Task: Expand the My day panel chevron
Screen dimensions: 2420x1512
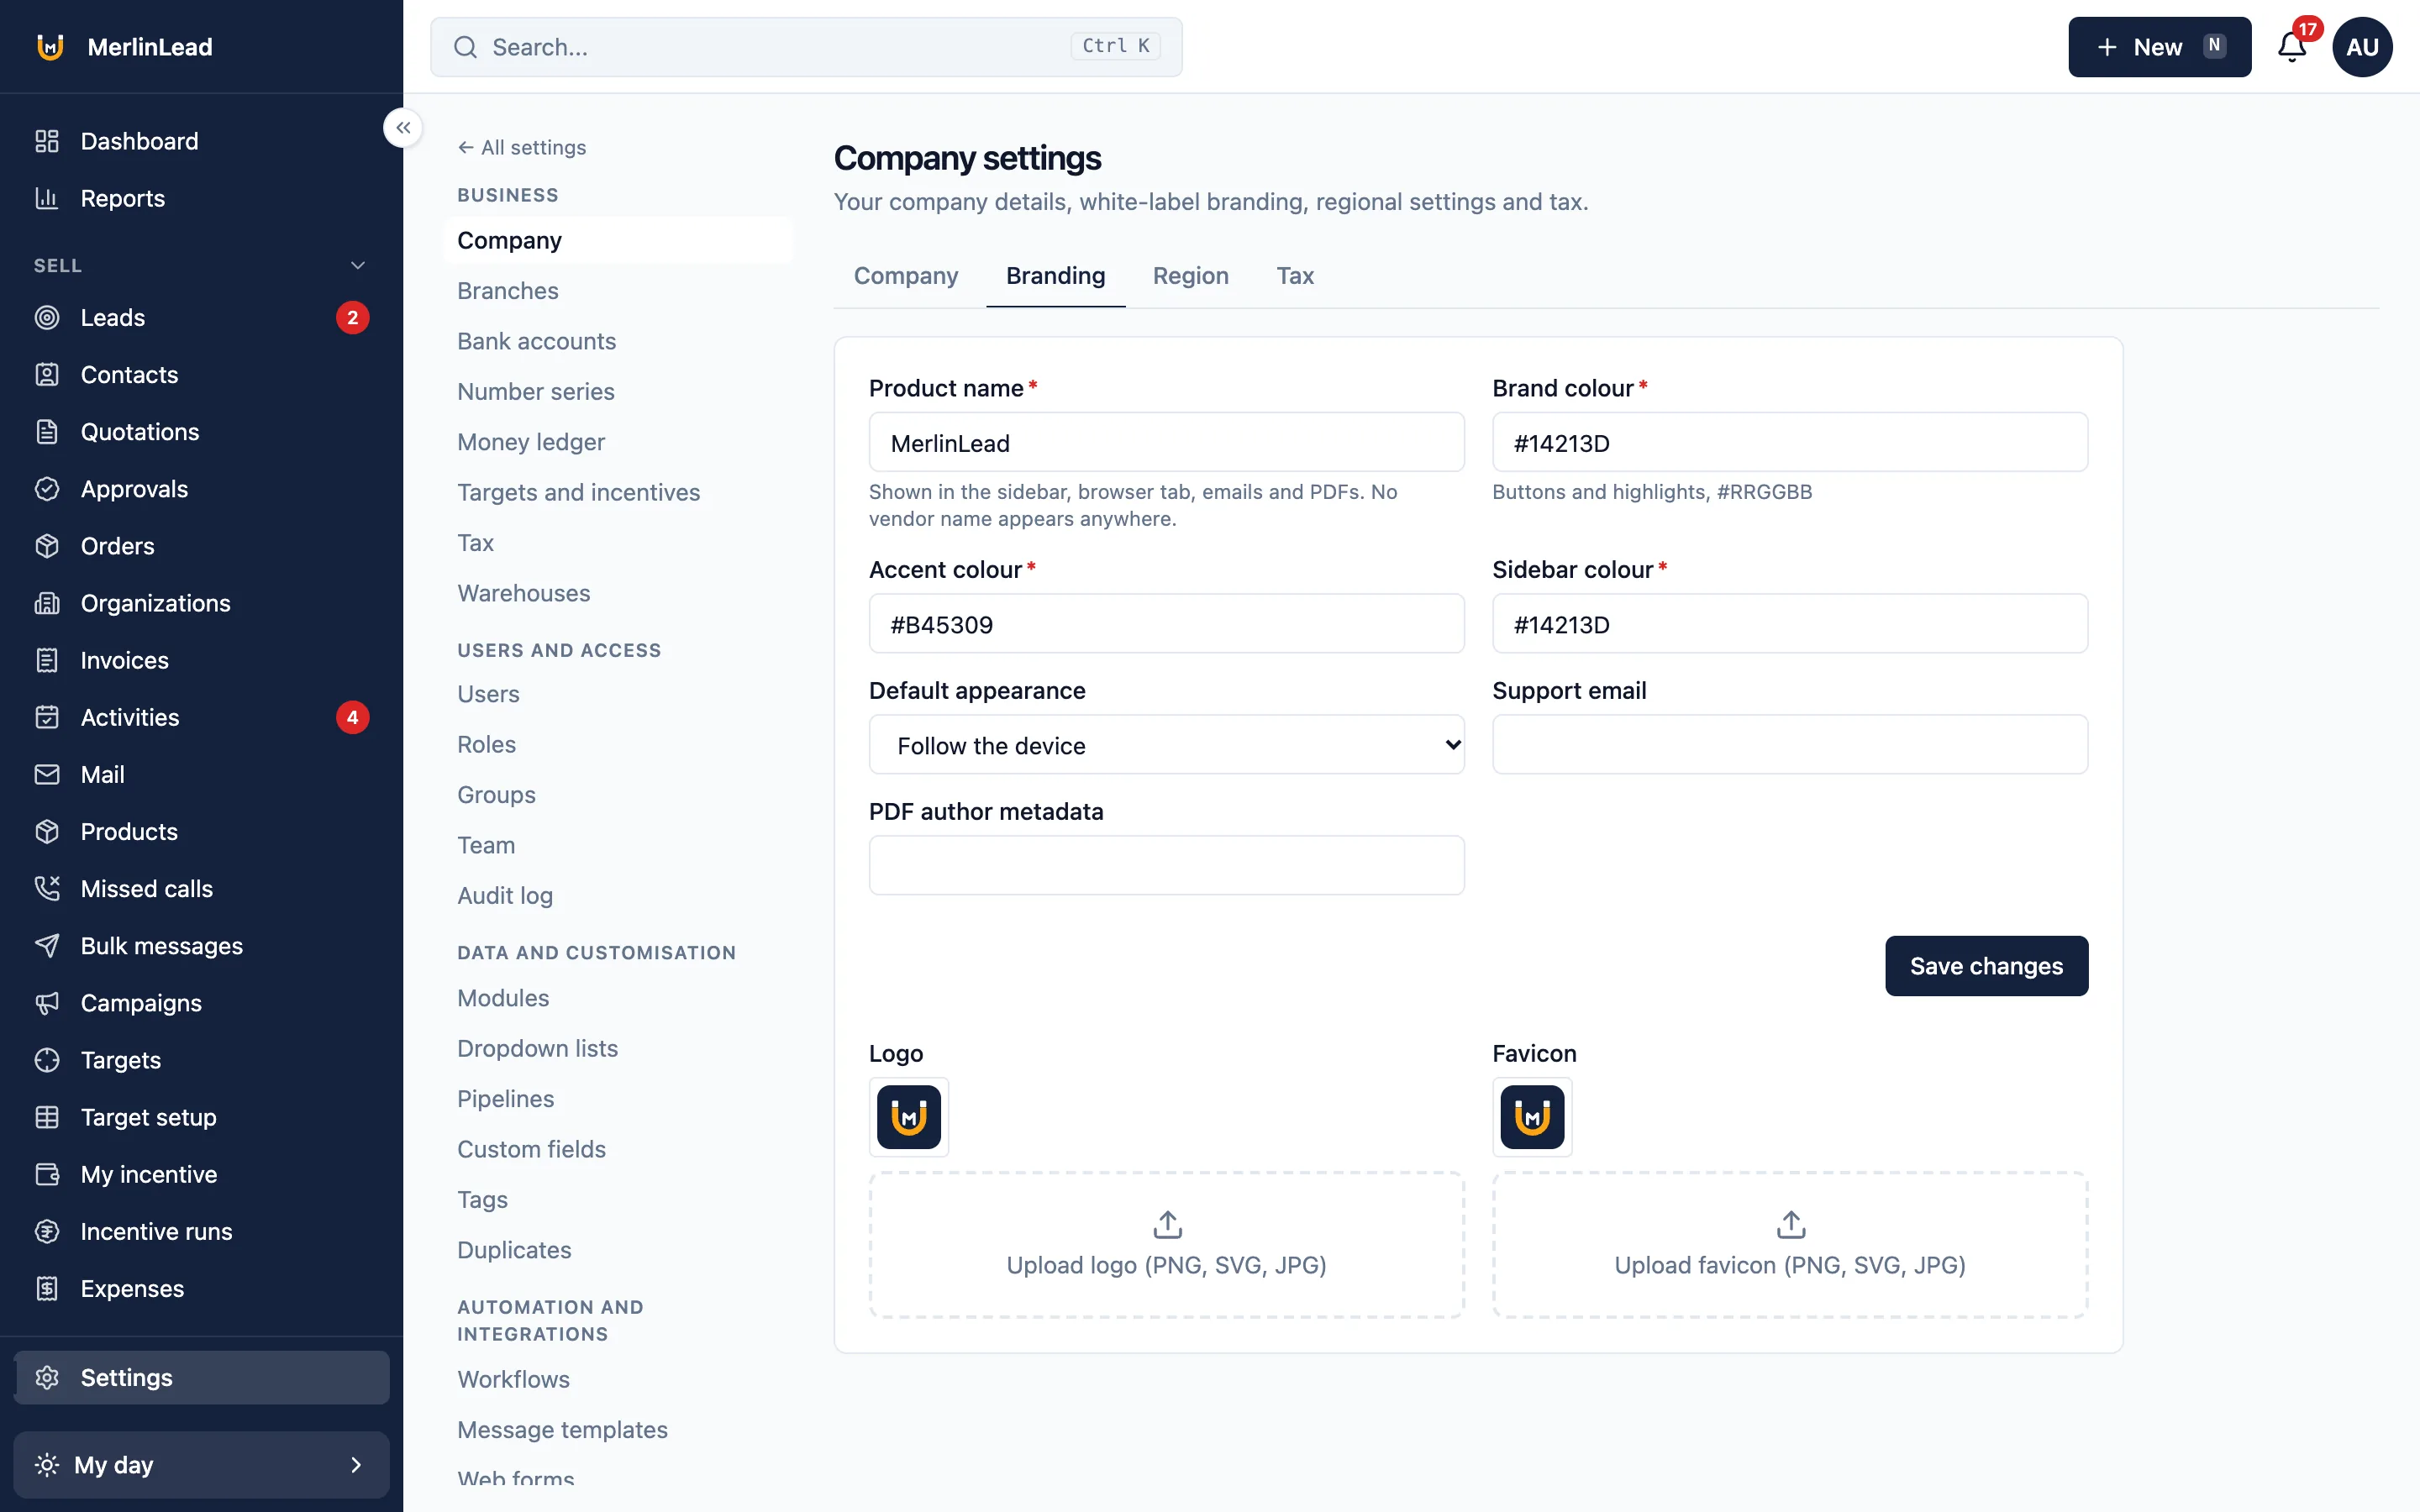Action: 356,1465
